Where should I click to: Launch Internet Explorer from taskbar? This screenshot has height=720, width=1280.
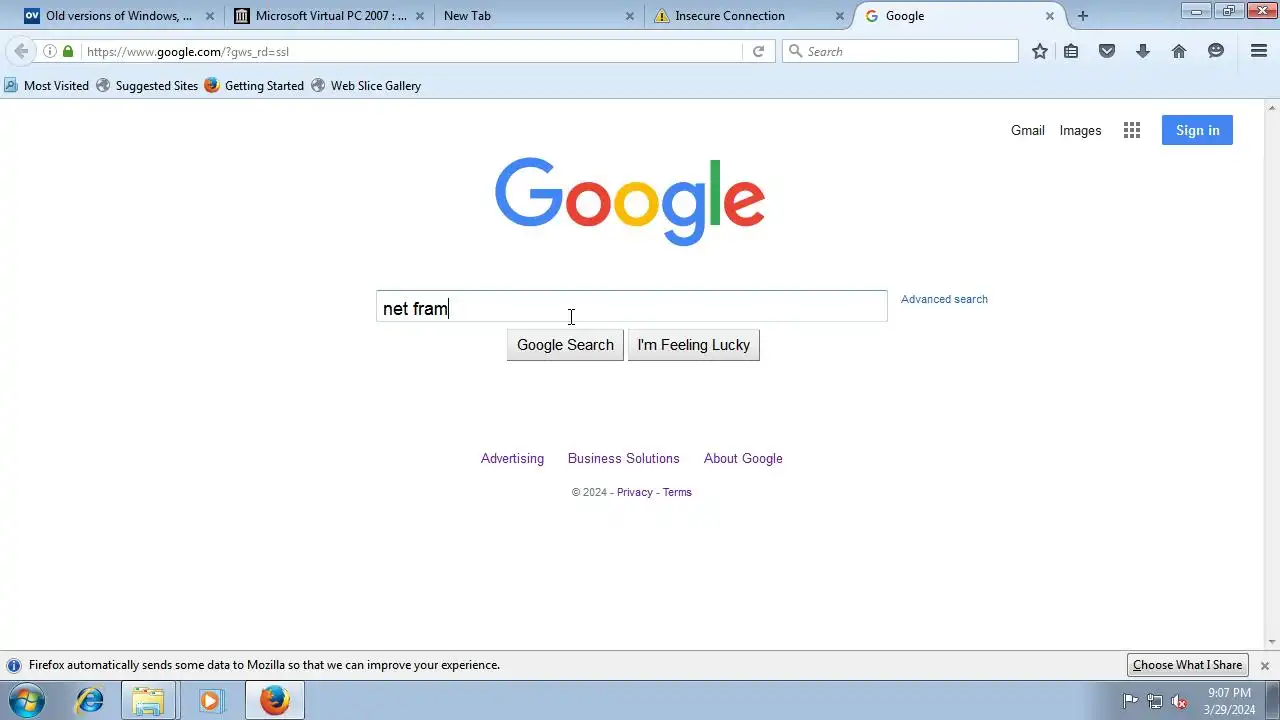90,701
